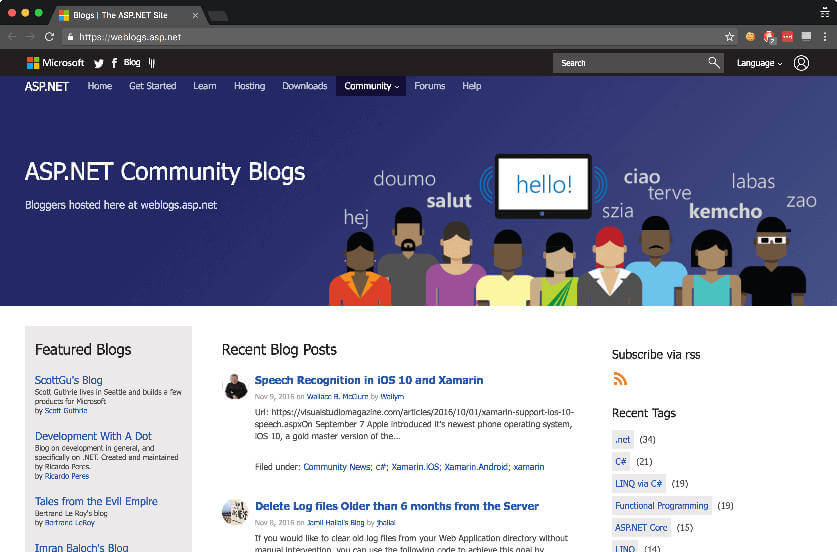
Task: Open the Bertrand LeRoy author link
Action: point(69,523)
